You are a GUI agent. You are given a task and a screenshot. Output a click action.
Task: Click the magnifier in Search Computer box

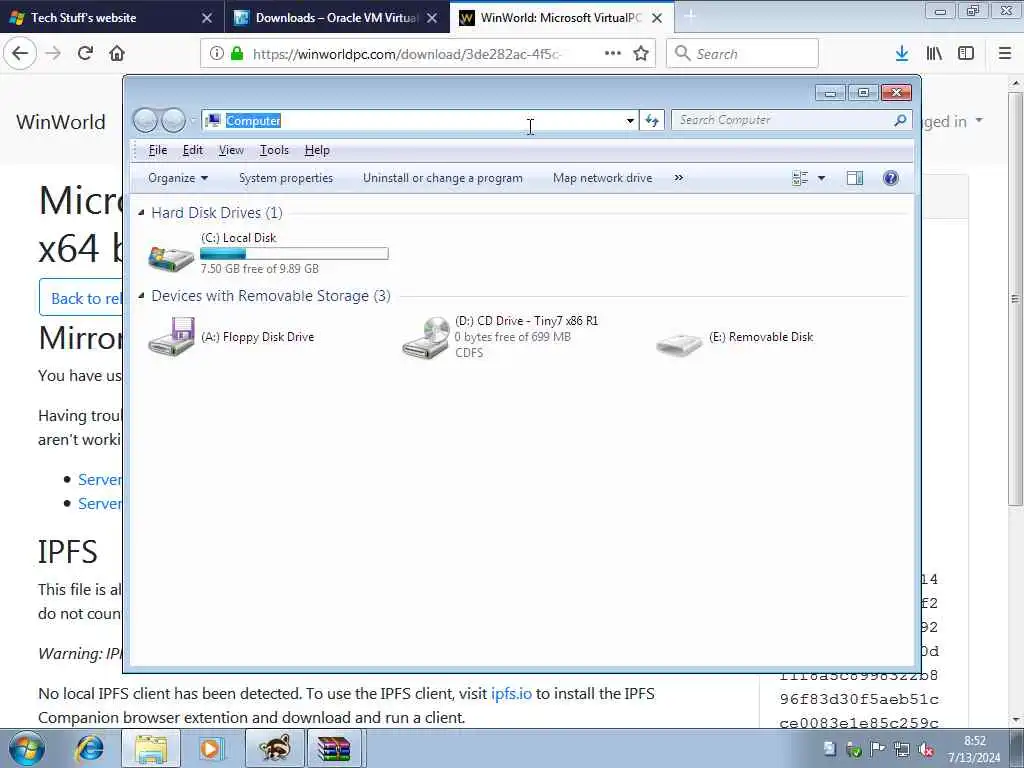click(x=900, y=120)
